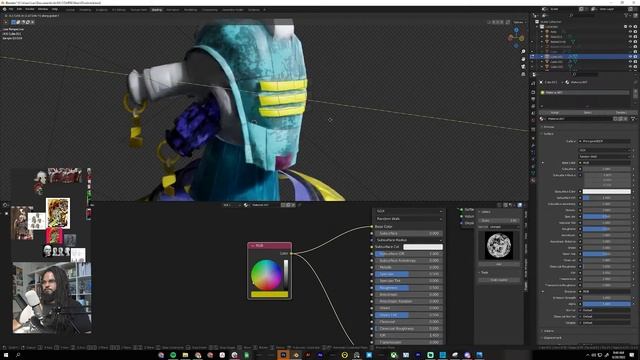Screen dimensions: 640x360
Task: Open the File menu in Blender
Action: click(11, 9)
